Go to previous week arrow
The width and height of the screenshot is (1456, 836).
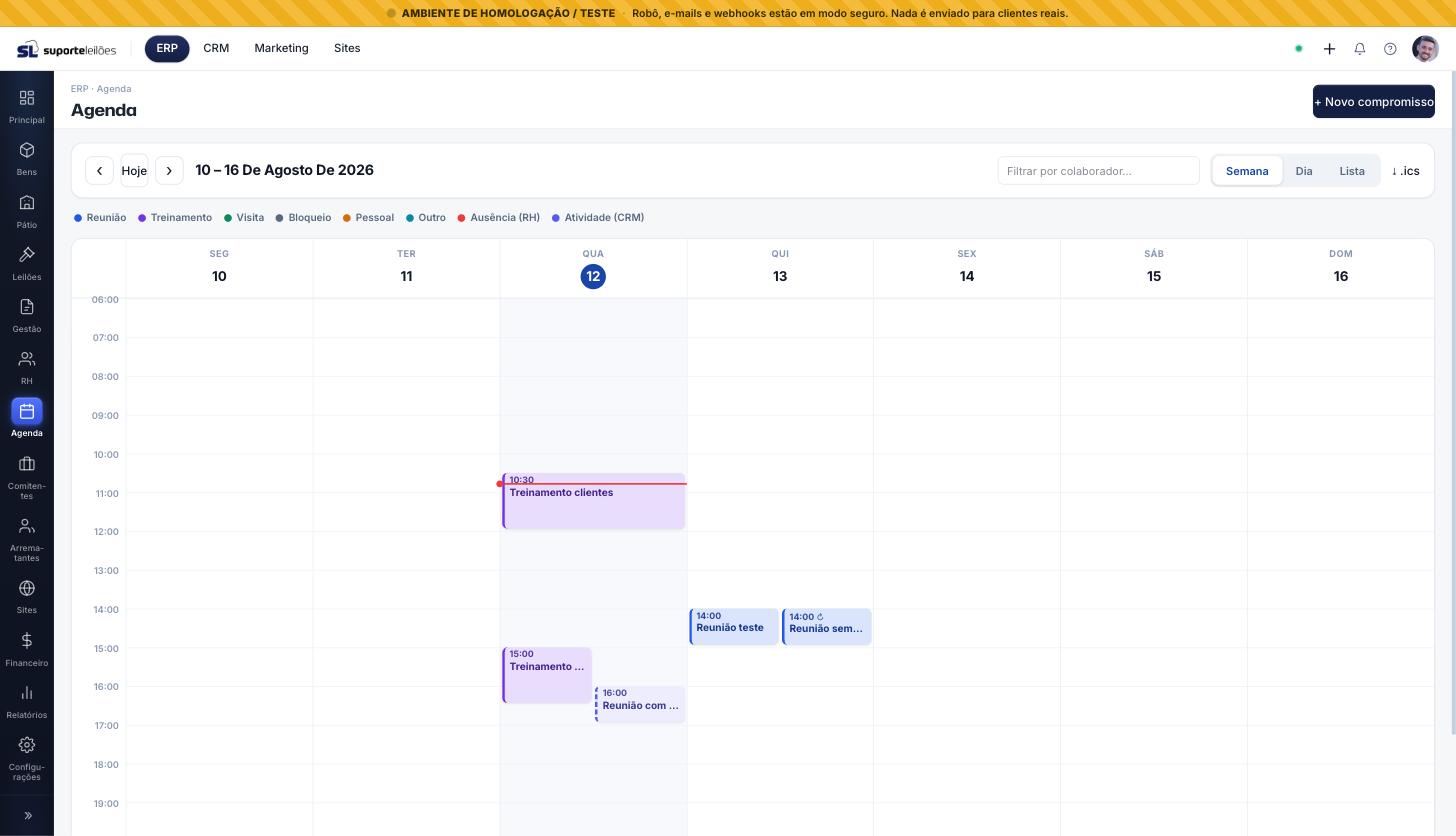coord(99,171)
